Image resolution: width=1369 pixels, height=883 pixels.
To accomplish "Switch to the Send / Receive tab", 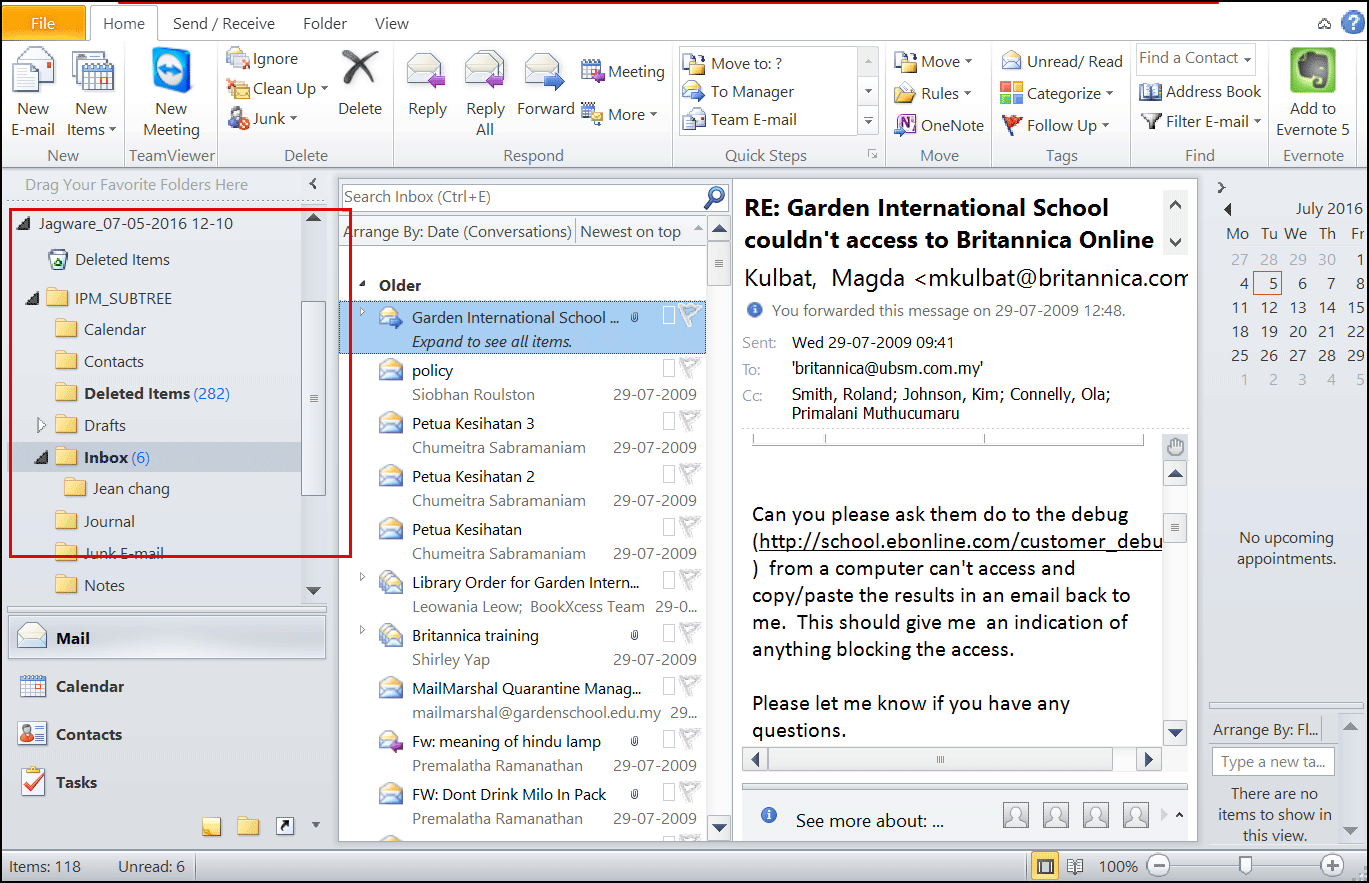I will (224, 23).
